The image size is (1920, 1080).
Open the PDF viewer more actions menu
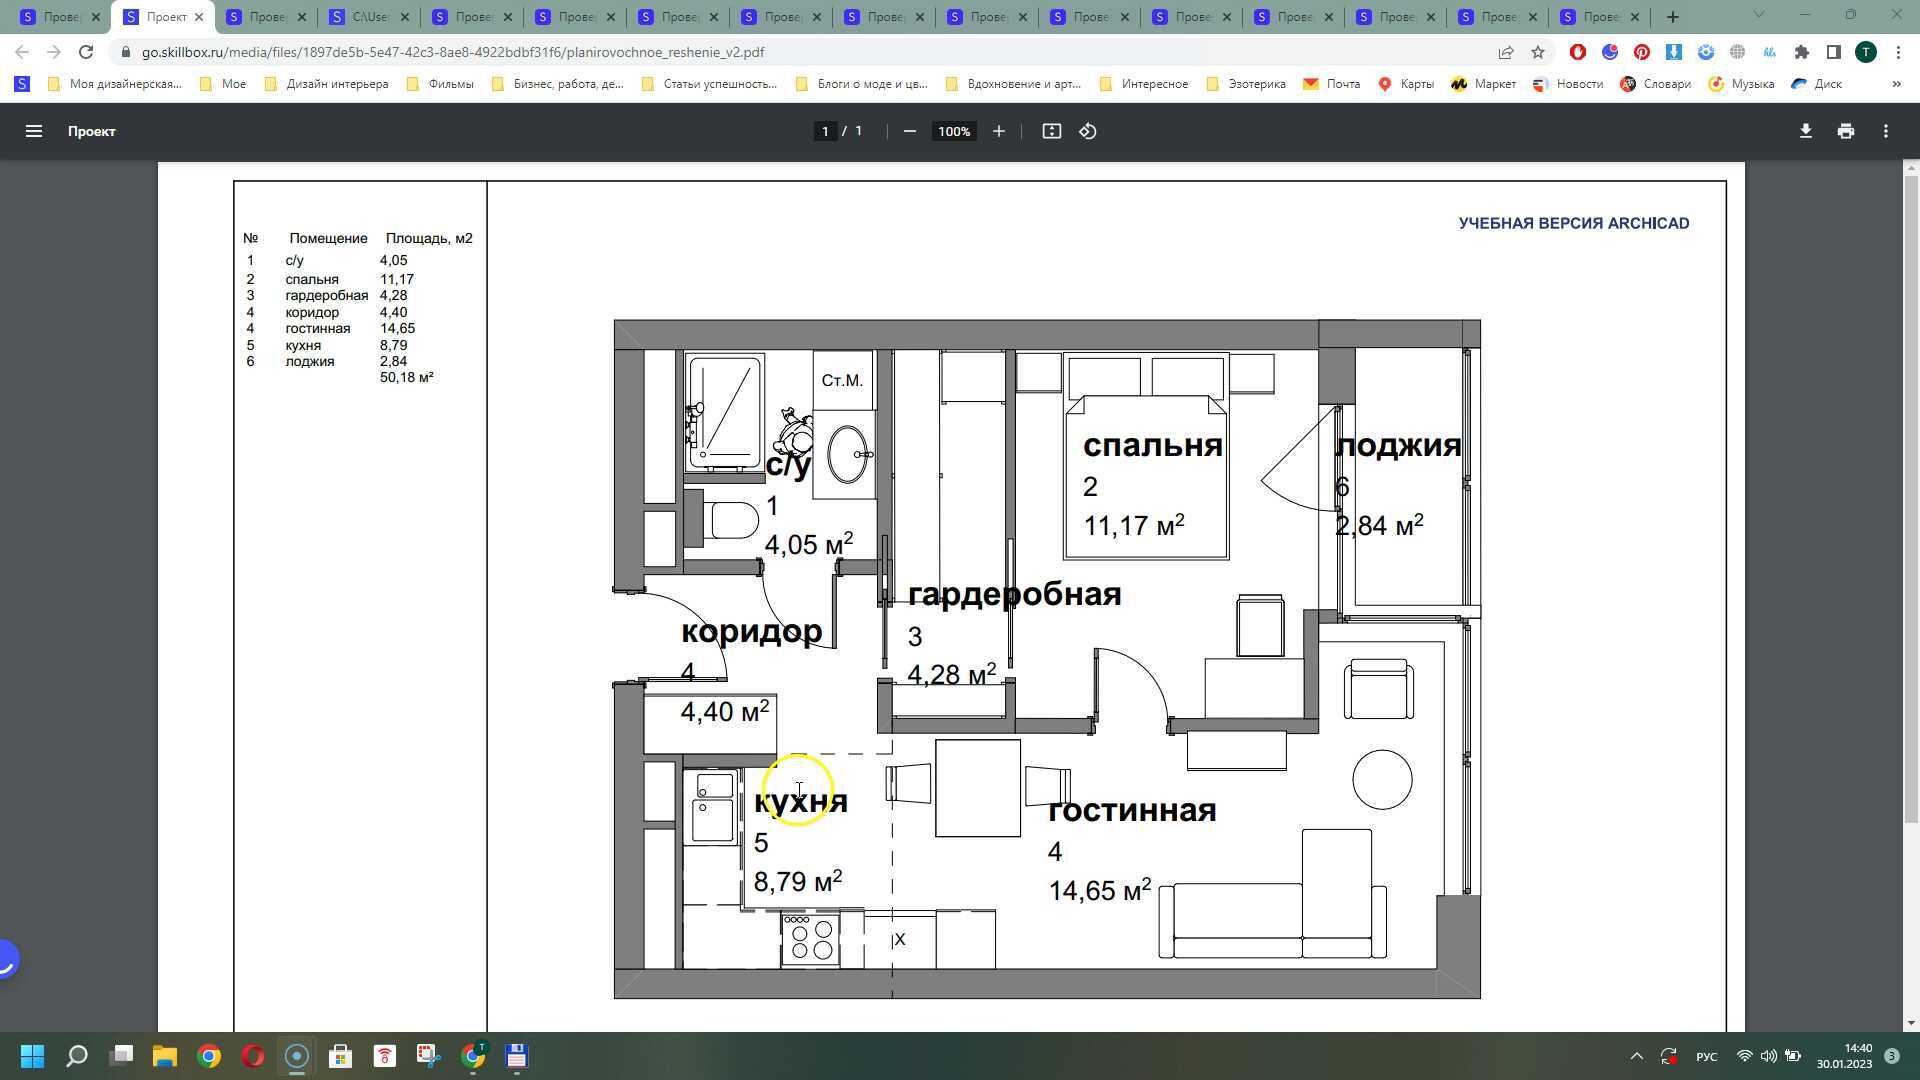1885,131
